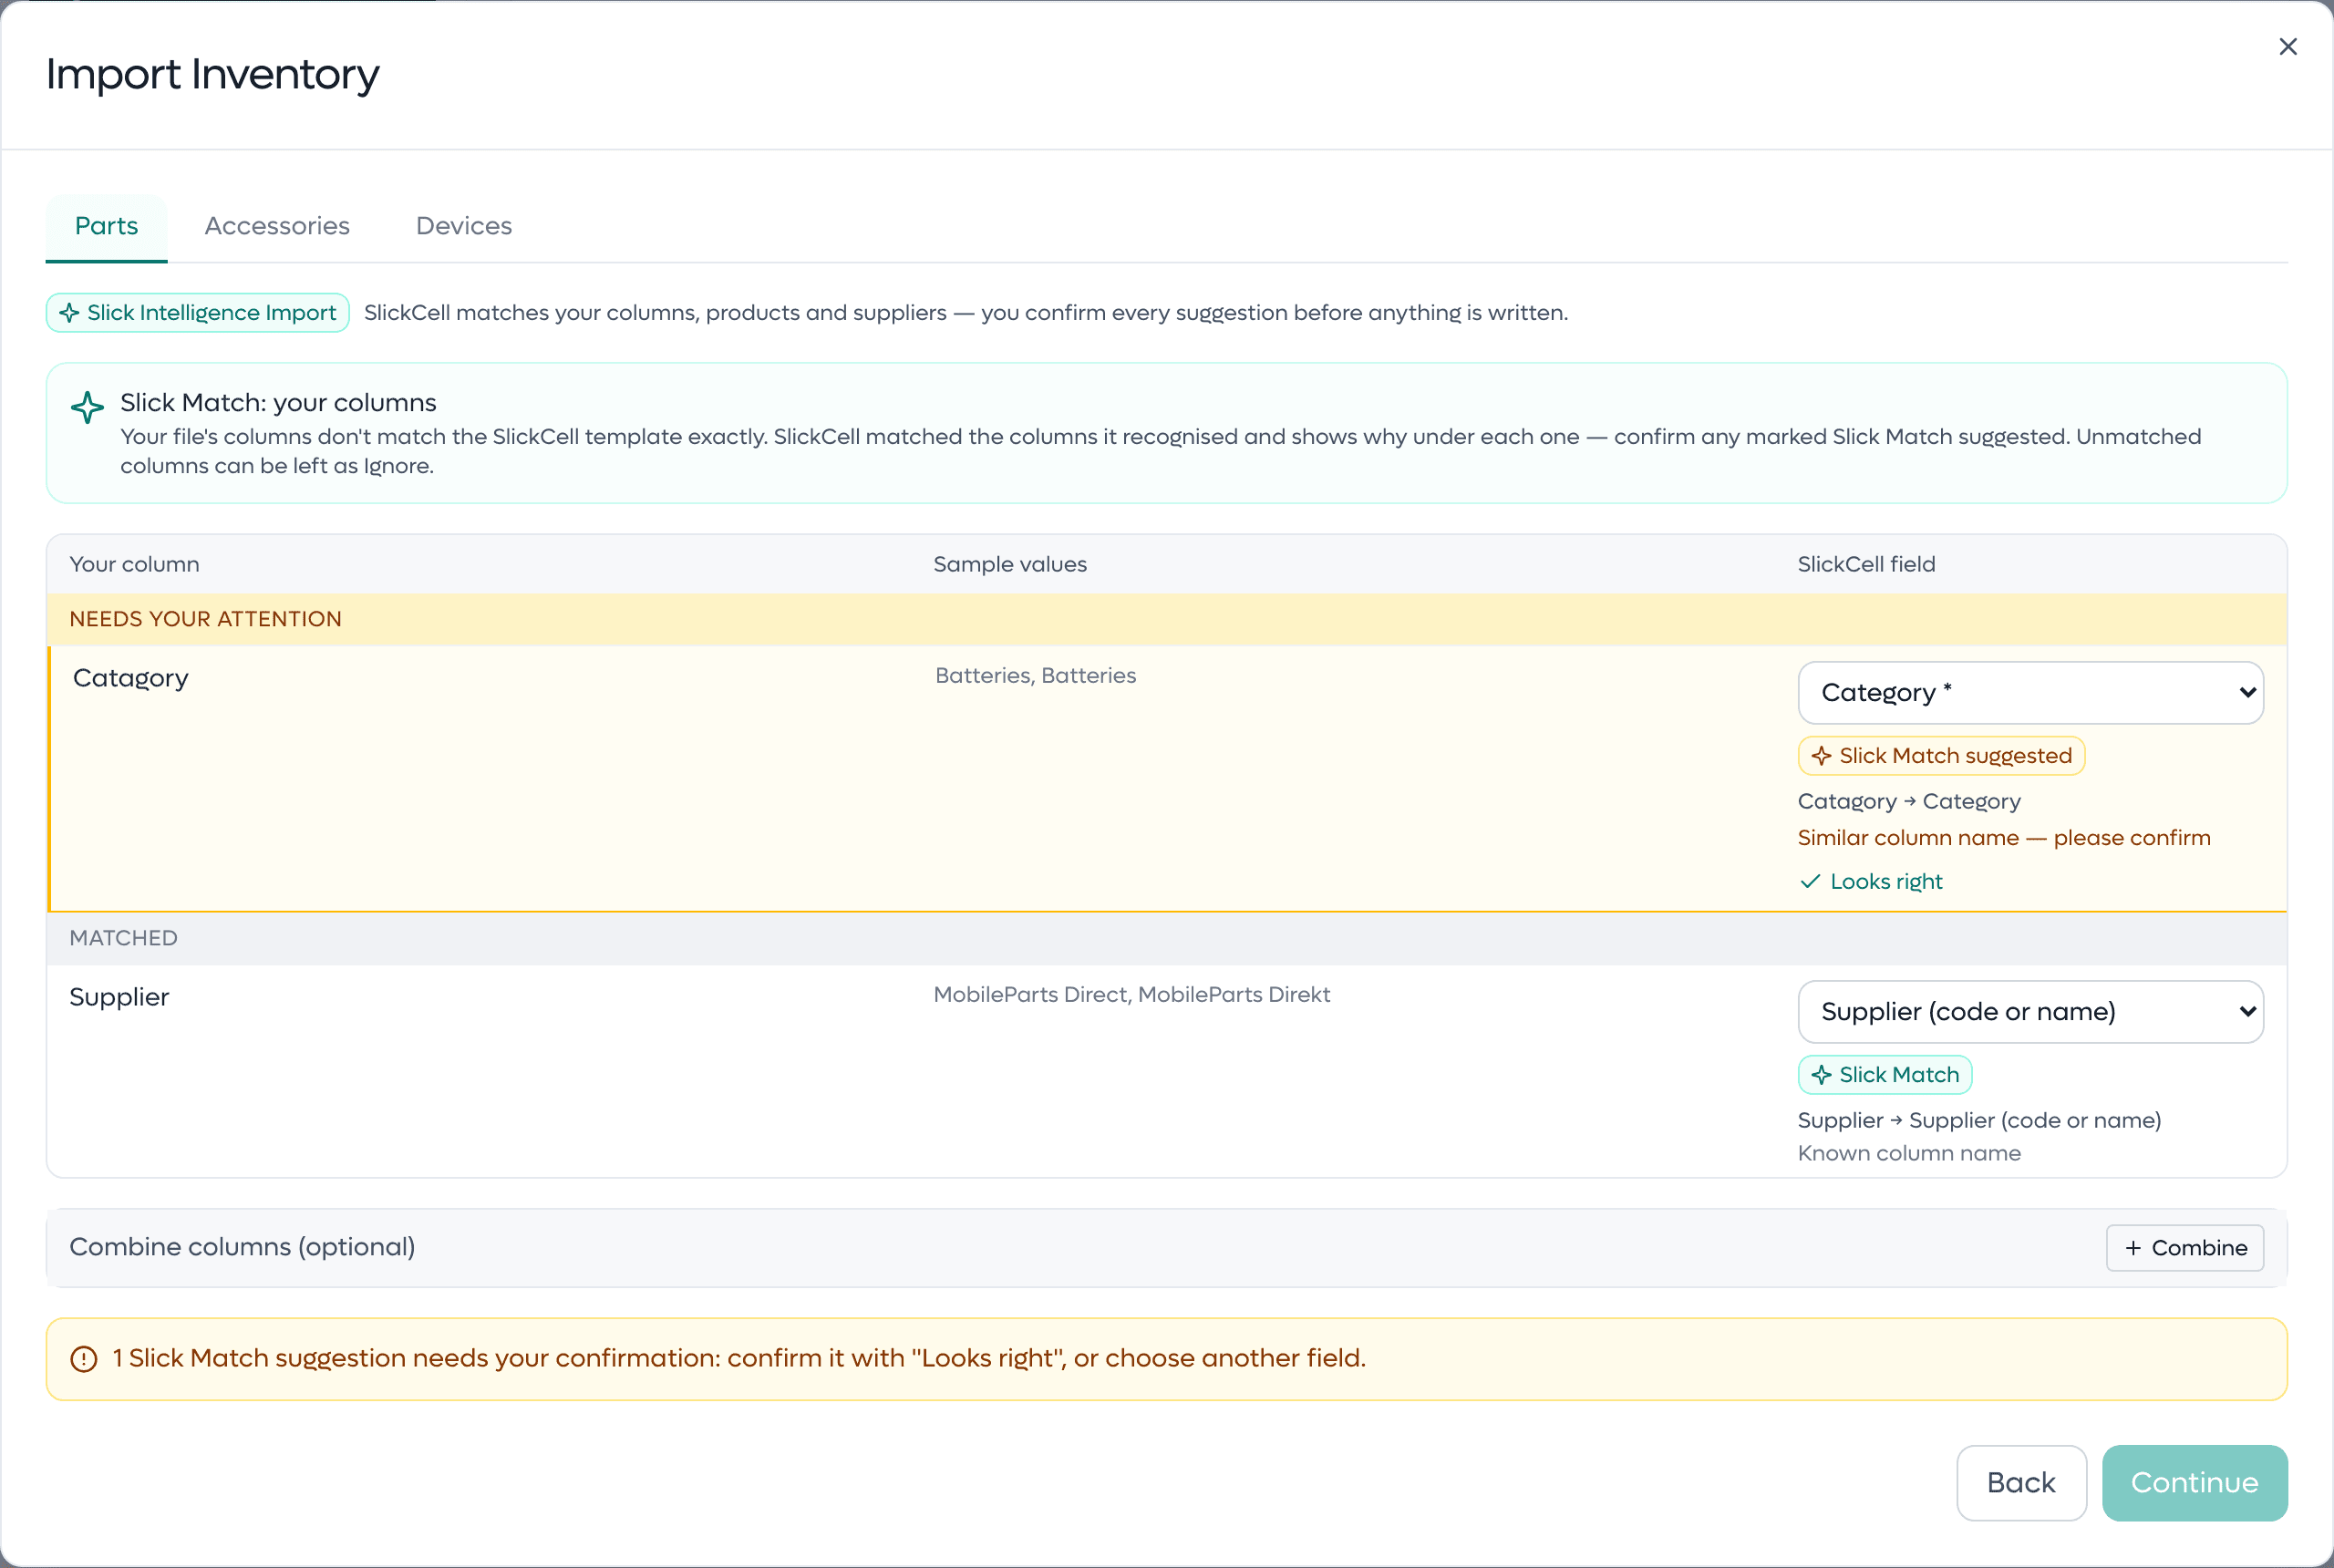Click the Slick Match badge under Supplier

coord(1885,1075)
